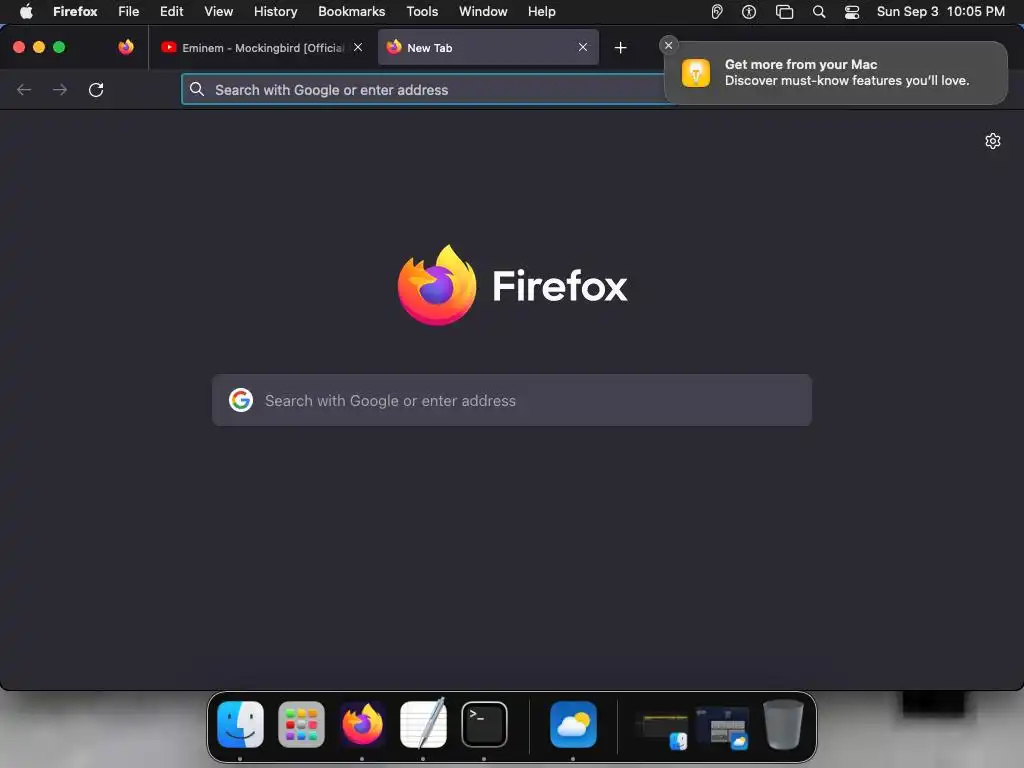Open the Help menu
1024x768 pixels.
tap(541, 11)
